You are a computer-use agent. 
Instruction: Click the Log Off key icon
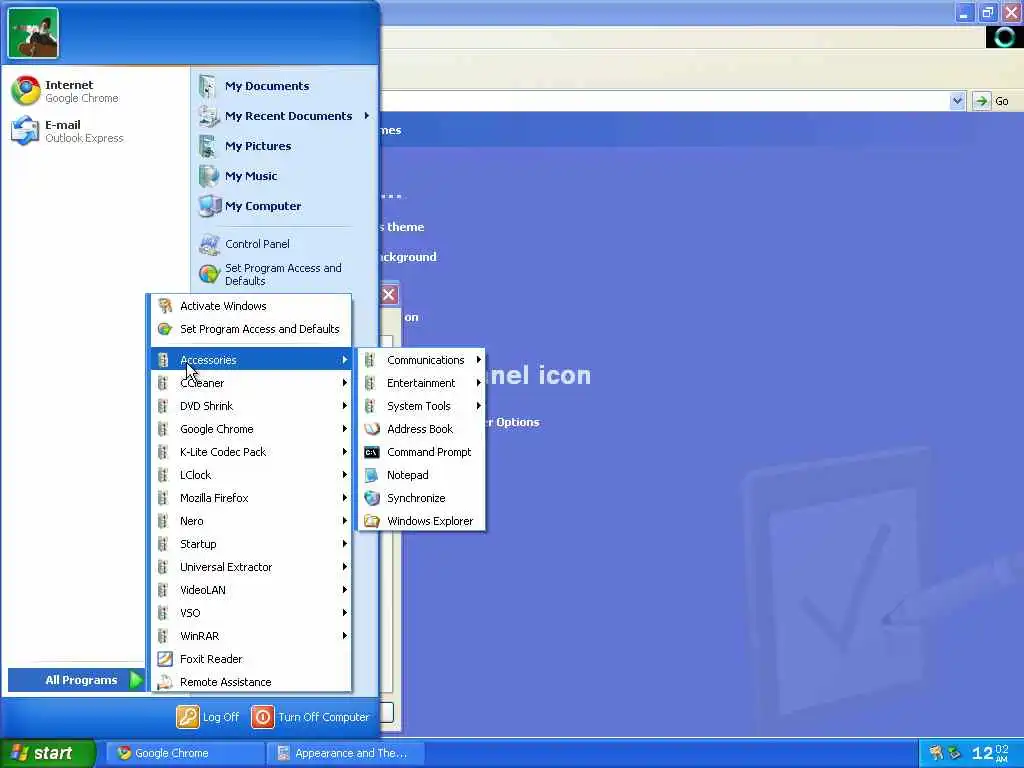(187, 717)
